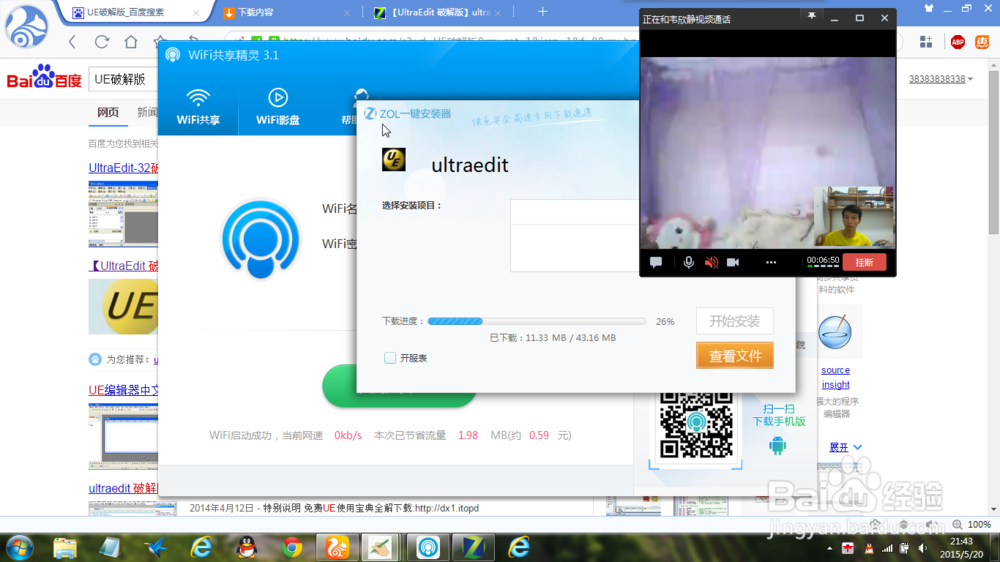Click the 查看文件 orange button
Image resolution: width=1000 pixels, height=562 pixels.
pos(735,356)
